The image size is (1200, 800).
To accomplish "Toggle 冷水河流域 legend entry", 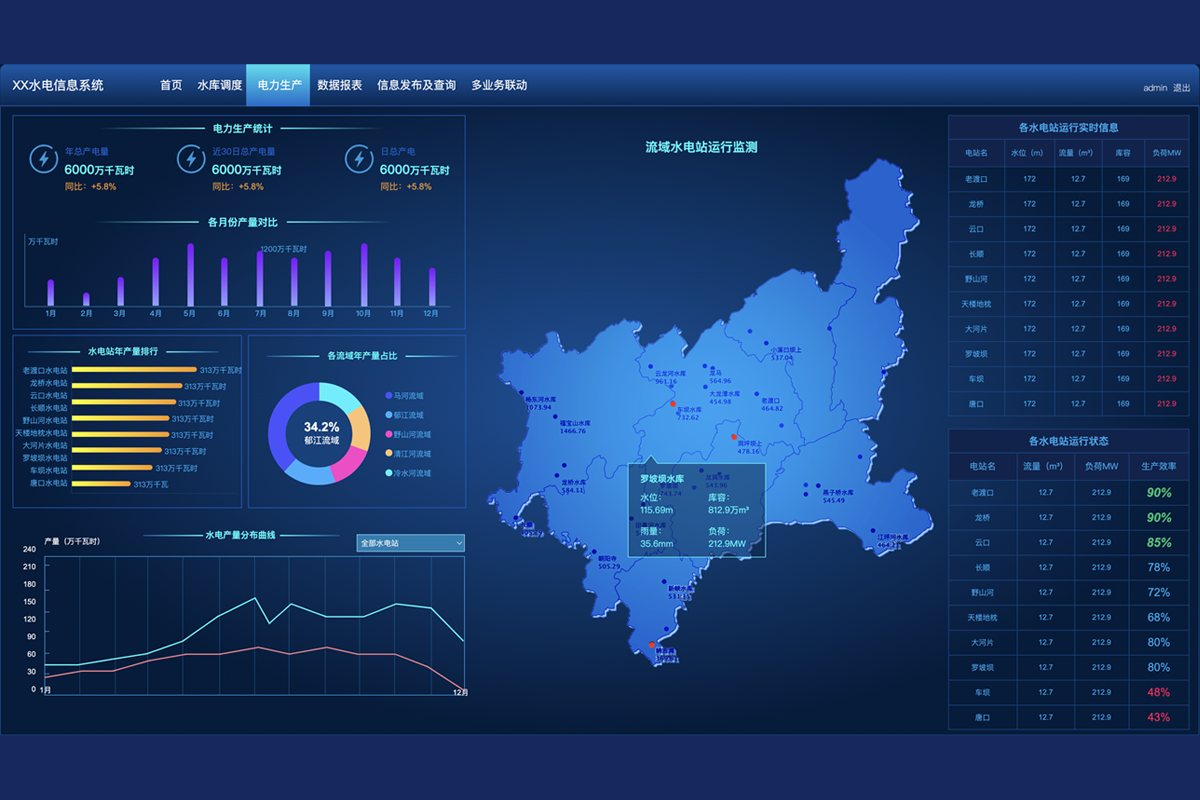I will (x=409, y=473).
